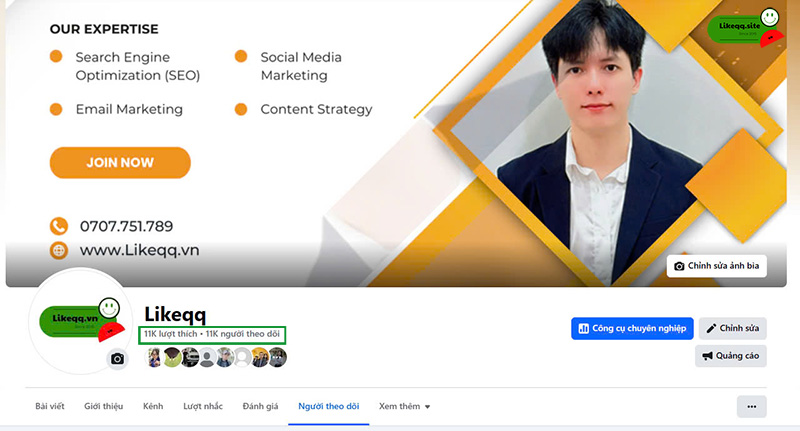Viewport: 800px width, 431px height.
Task: Open the Likeqq.vn profile picture
Action: tap(81, 321)
